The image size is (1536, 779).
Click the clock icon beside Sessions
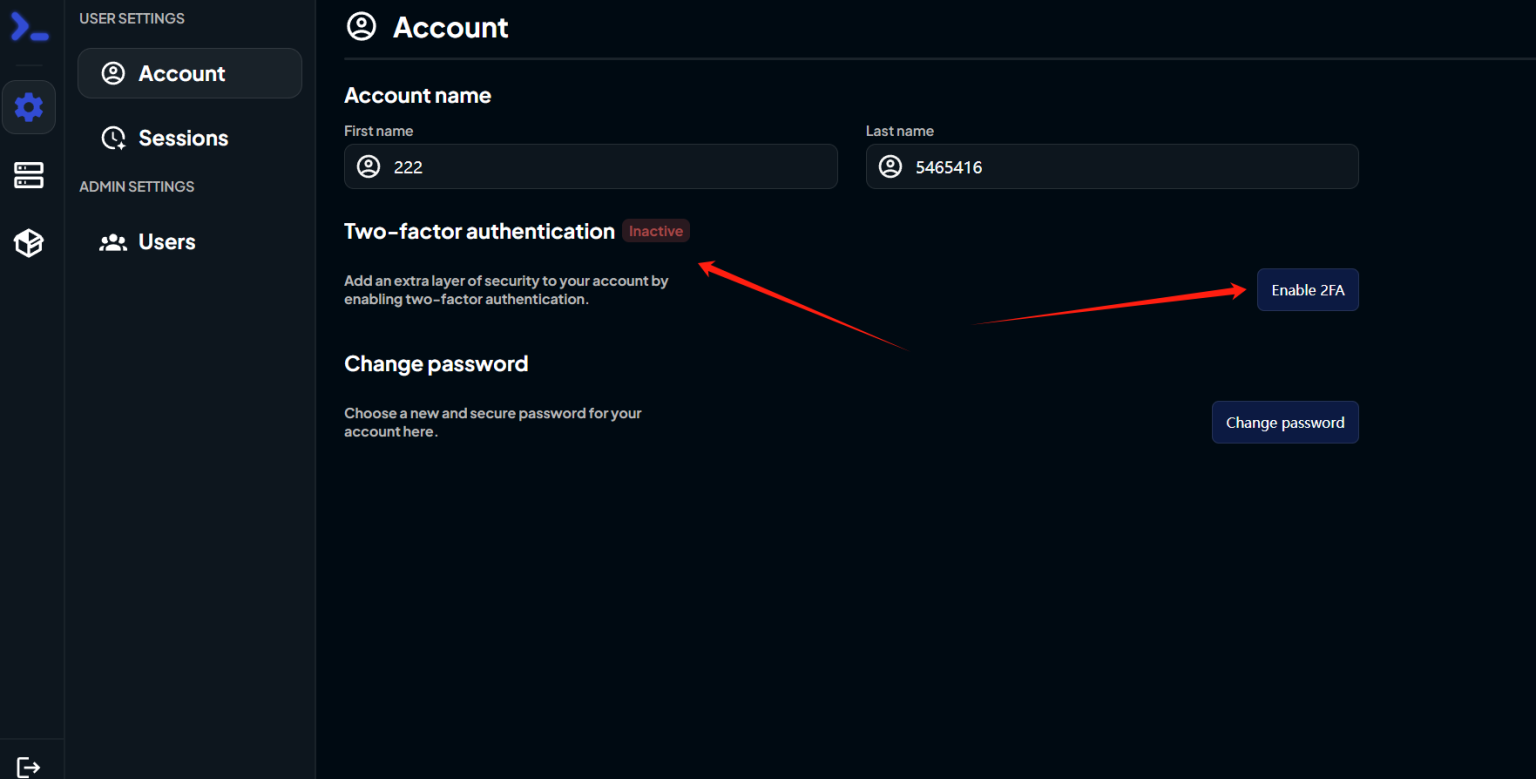coord(113,138)
